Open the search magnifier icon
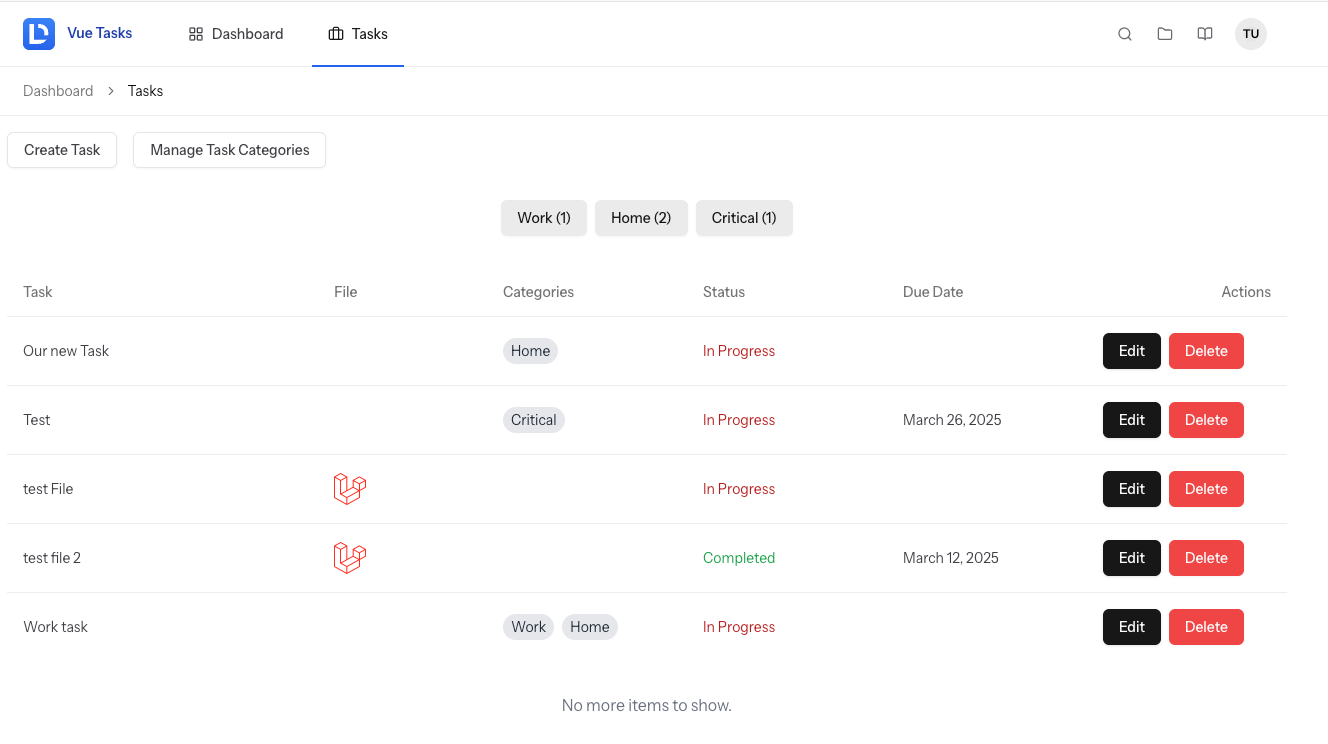The image size is (1328, 744). coord(1125,34)
